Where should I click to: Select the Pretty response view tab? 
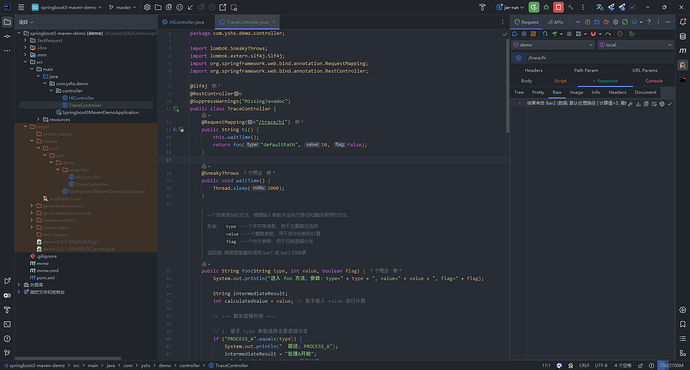coord(538,92)
